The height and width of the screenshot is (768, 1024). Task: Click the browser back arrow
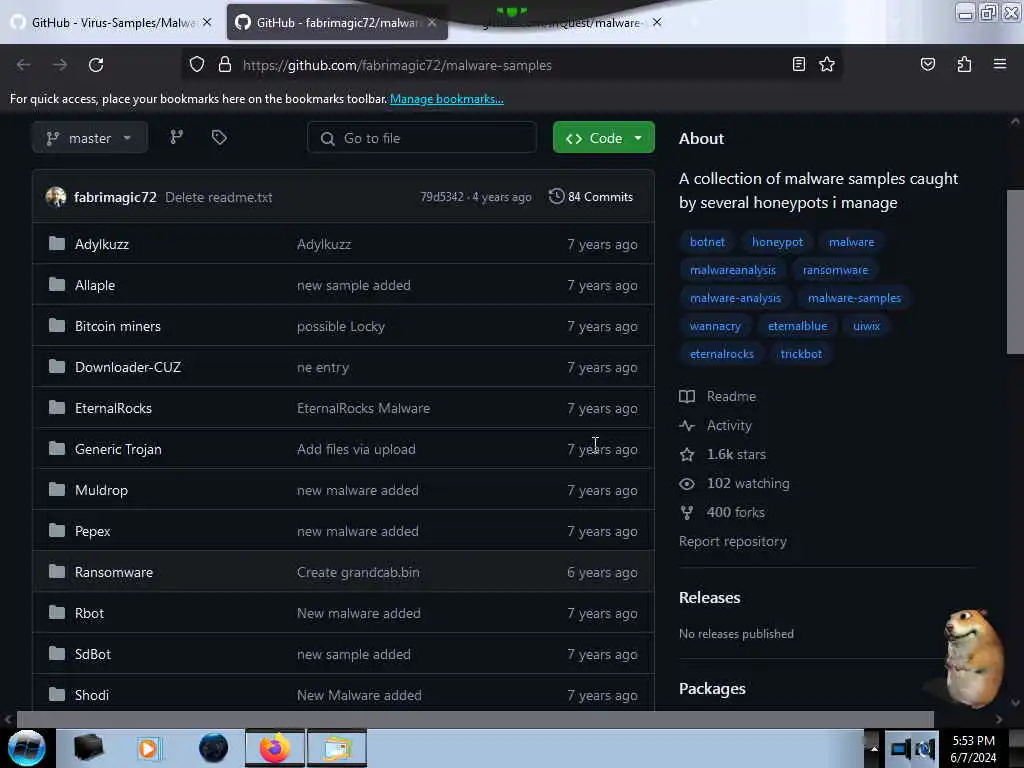point(24,65)
